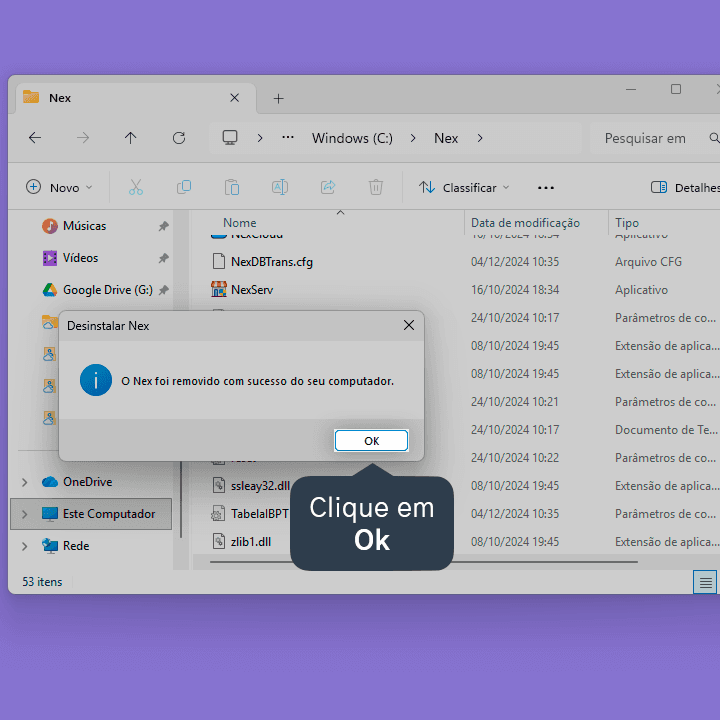Click the Aplicativo type of NexServ
The image size is (720, 720).
pyautogui.click(x=641, y=290)
